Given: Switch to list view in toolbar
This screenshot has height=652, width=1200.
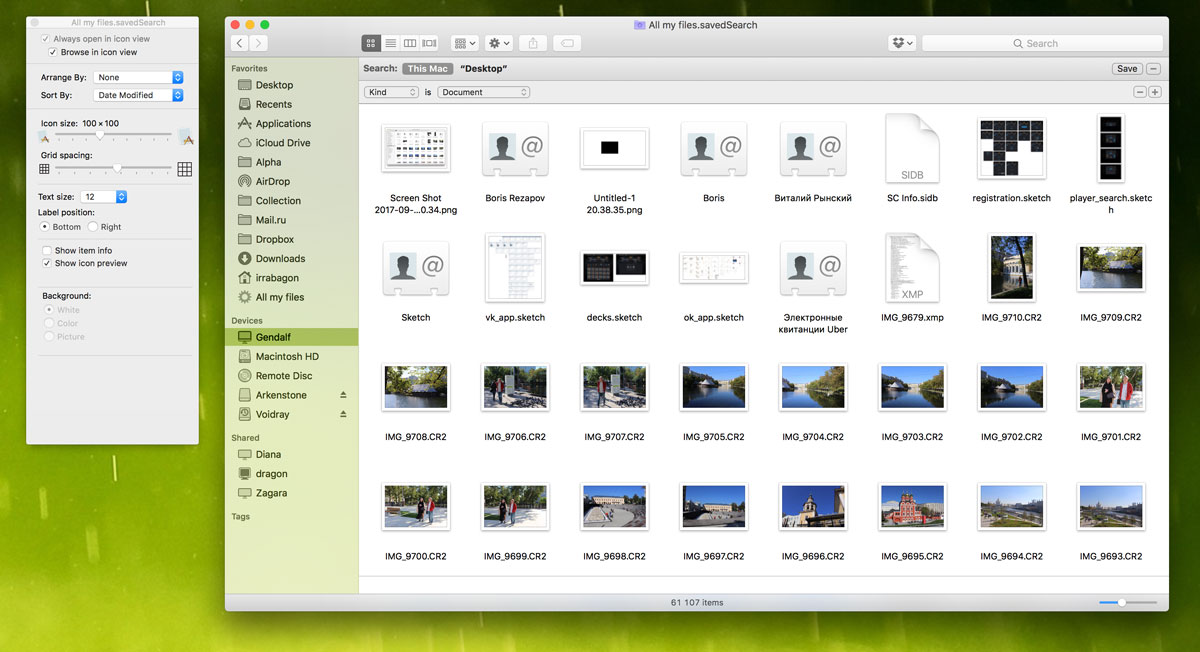Looking at the screenshot, I should click(x=390, y=43).
